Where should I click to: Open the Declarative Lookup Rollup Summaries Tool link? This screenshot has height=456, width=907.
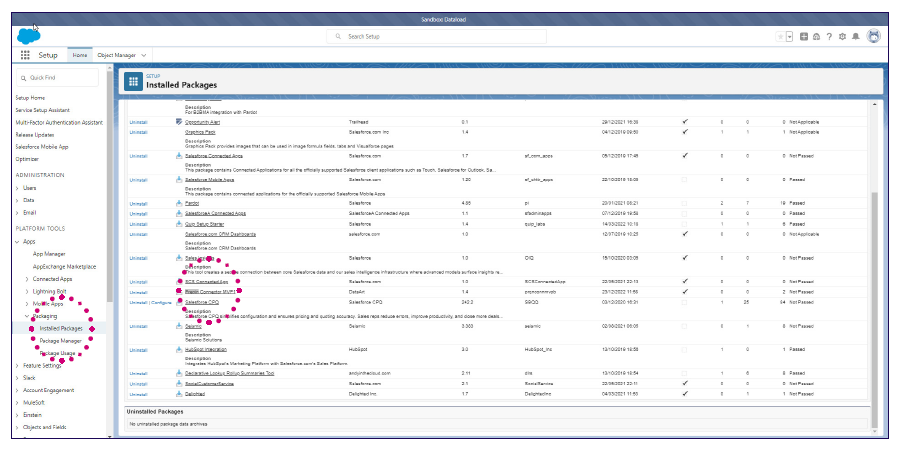pos(230,373)
